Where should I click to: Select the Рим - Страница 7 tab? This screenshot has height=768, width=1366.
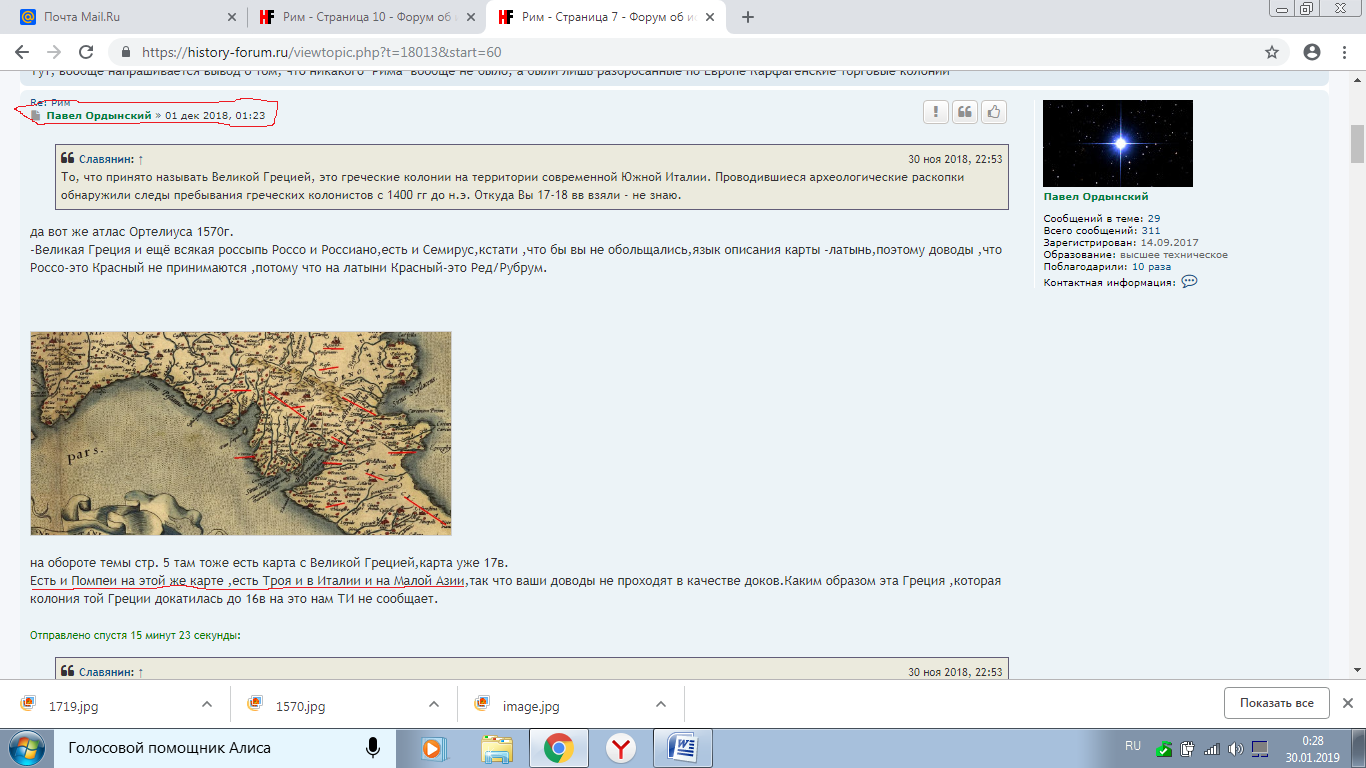coord(606,17)
